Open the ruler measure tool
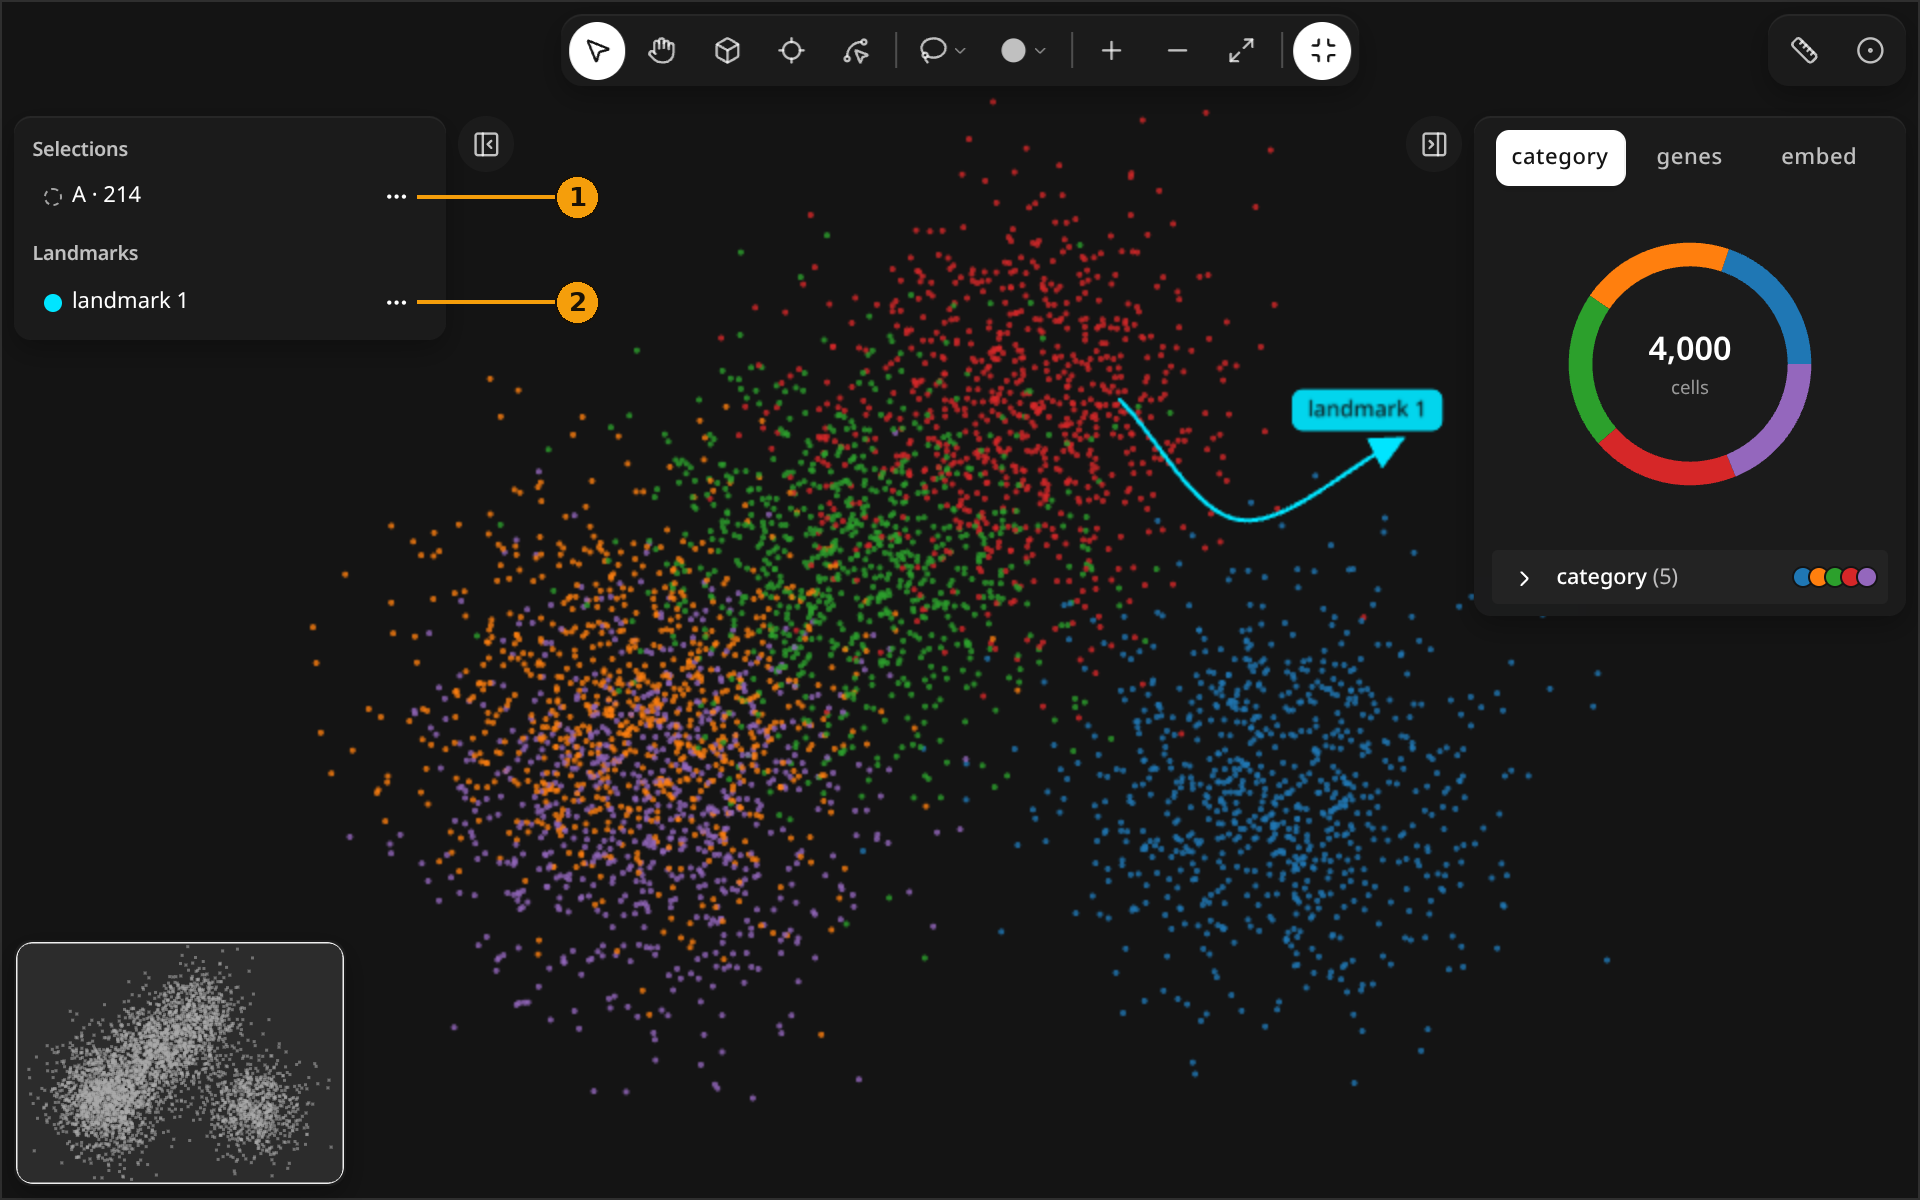This screenshot has height=1200, width=1920. point(1804,51)
